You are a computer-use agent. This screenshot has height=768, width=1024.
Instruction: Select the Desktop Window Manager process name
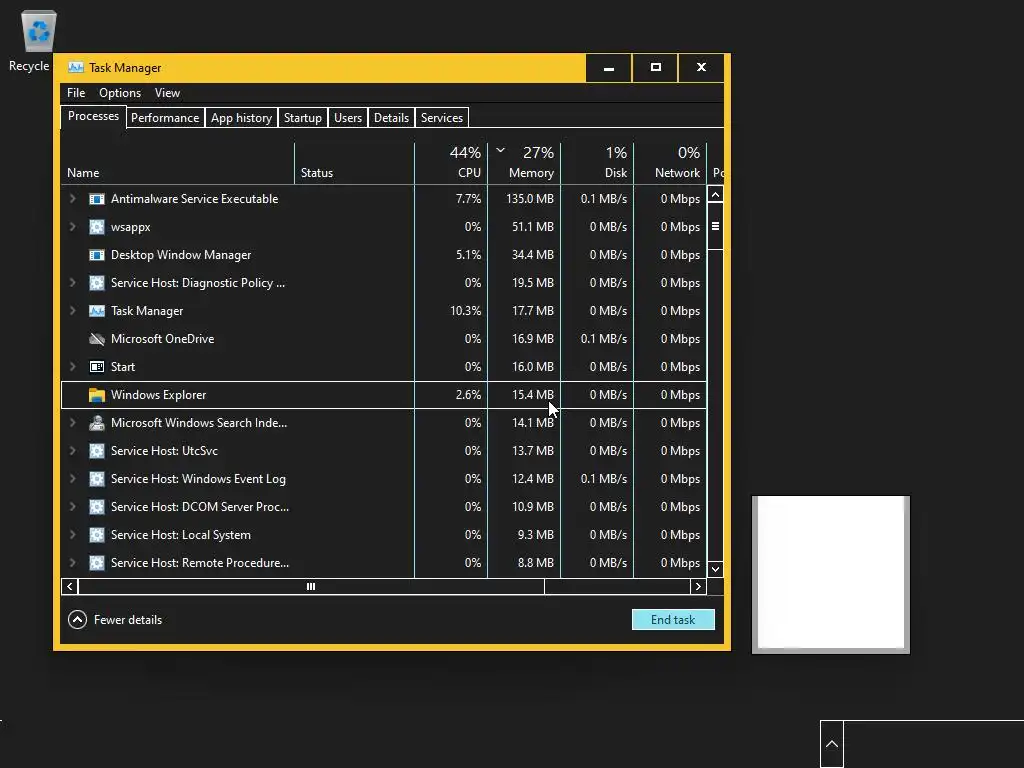tap(181, 255)
